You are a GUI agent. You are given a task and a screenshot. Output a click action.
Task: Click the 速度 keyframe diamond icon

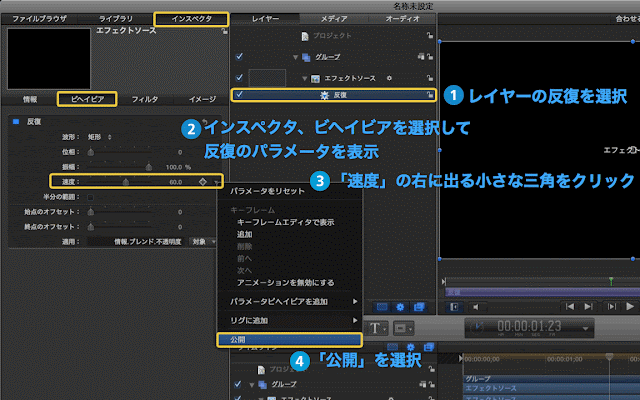[x=203, y=182]
